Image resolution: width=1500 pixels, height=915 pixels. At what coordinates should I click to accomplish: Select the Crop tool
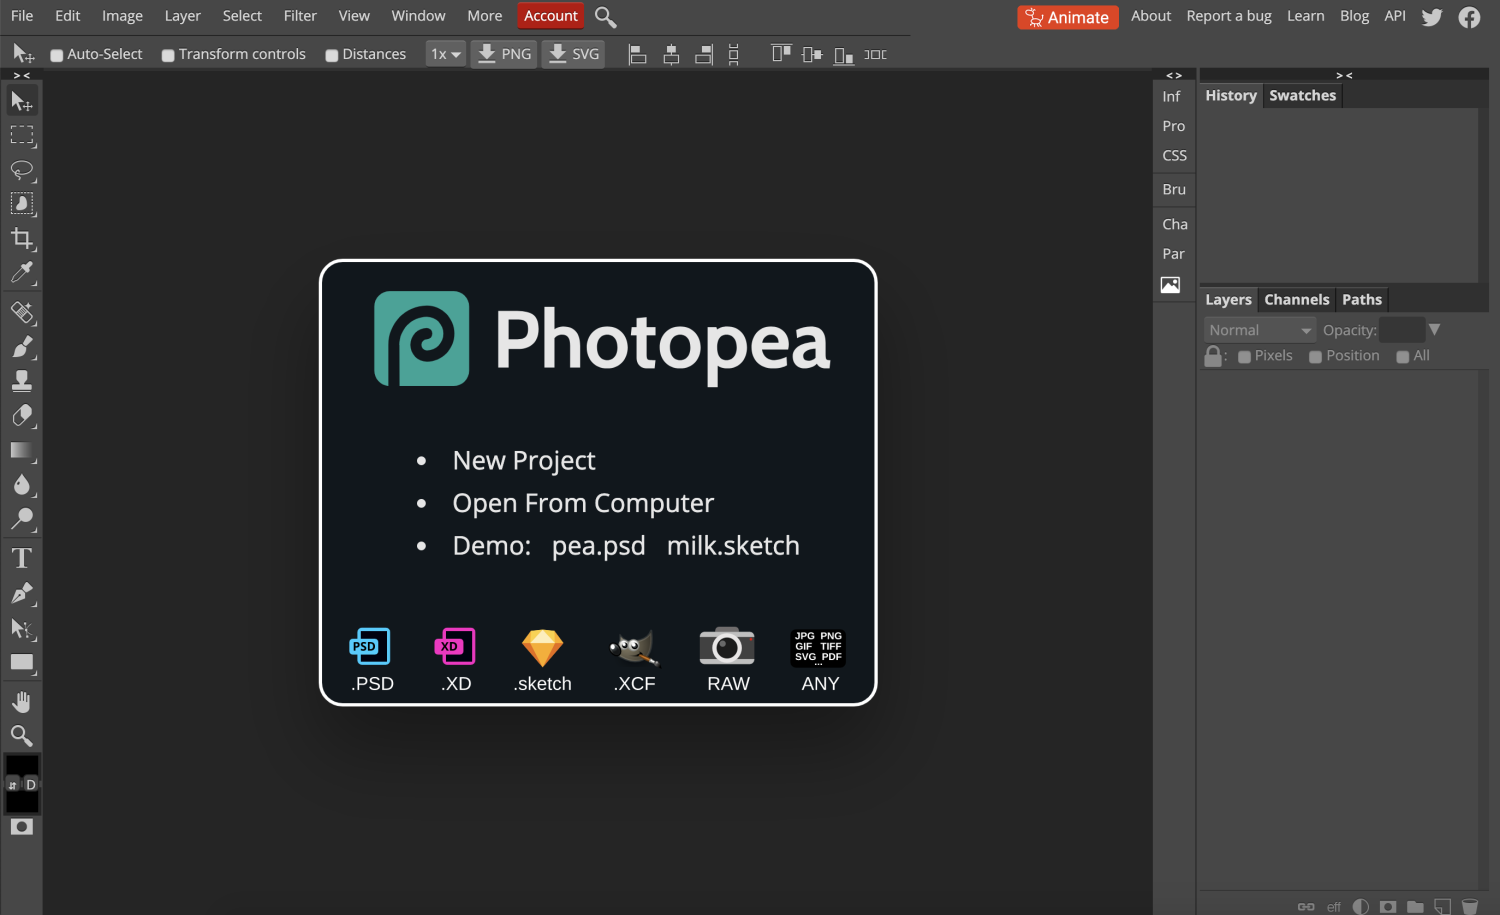(x=22, y=238)
